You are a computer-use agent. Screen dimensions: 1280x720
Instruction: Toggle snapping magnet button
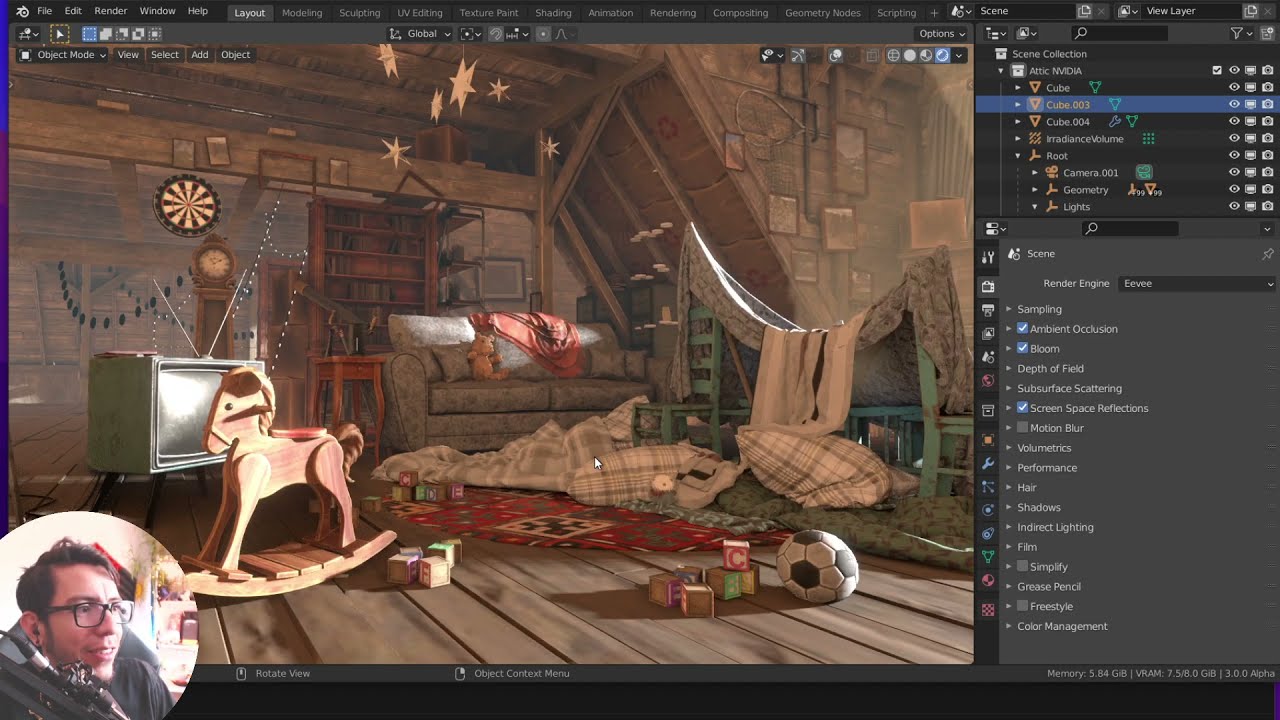pyautogui.click(x=496, y=33)
